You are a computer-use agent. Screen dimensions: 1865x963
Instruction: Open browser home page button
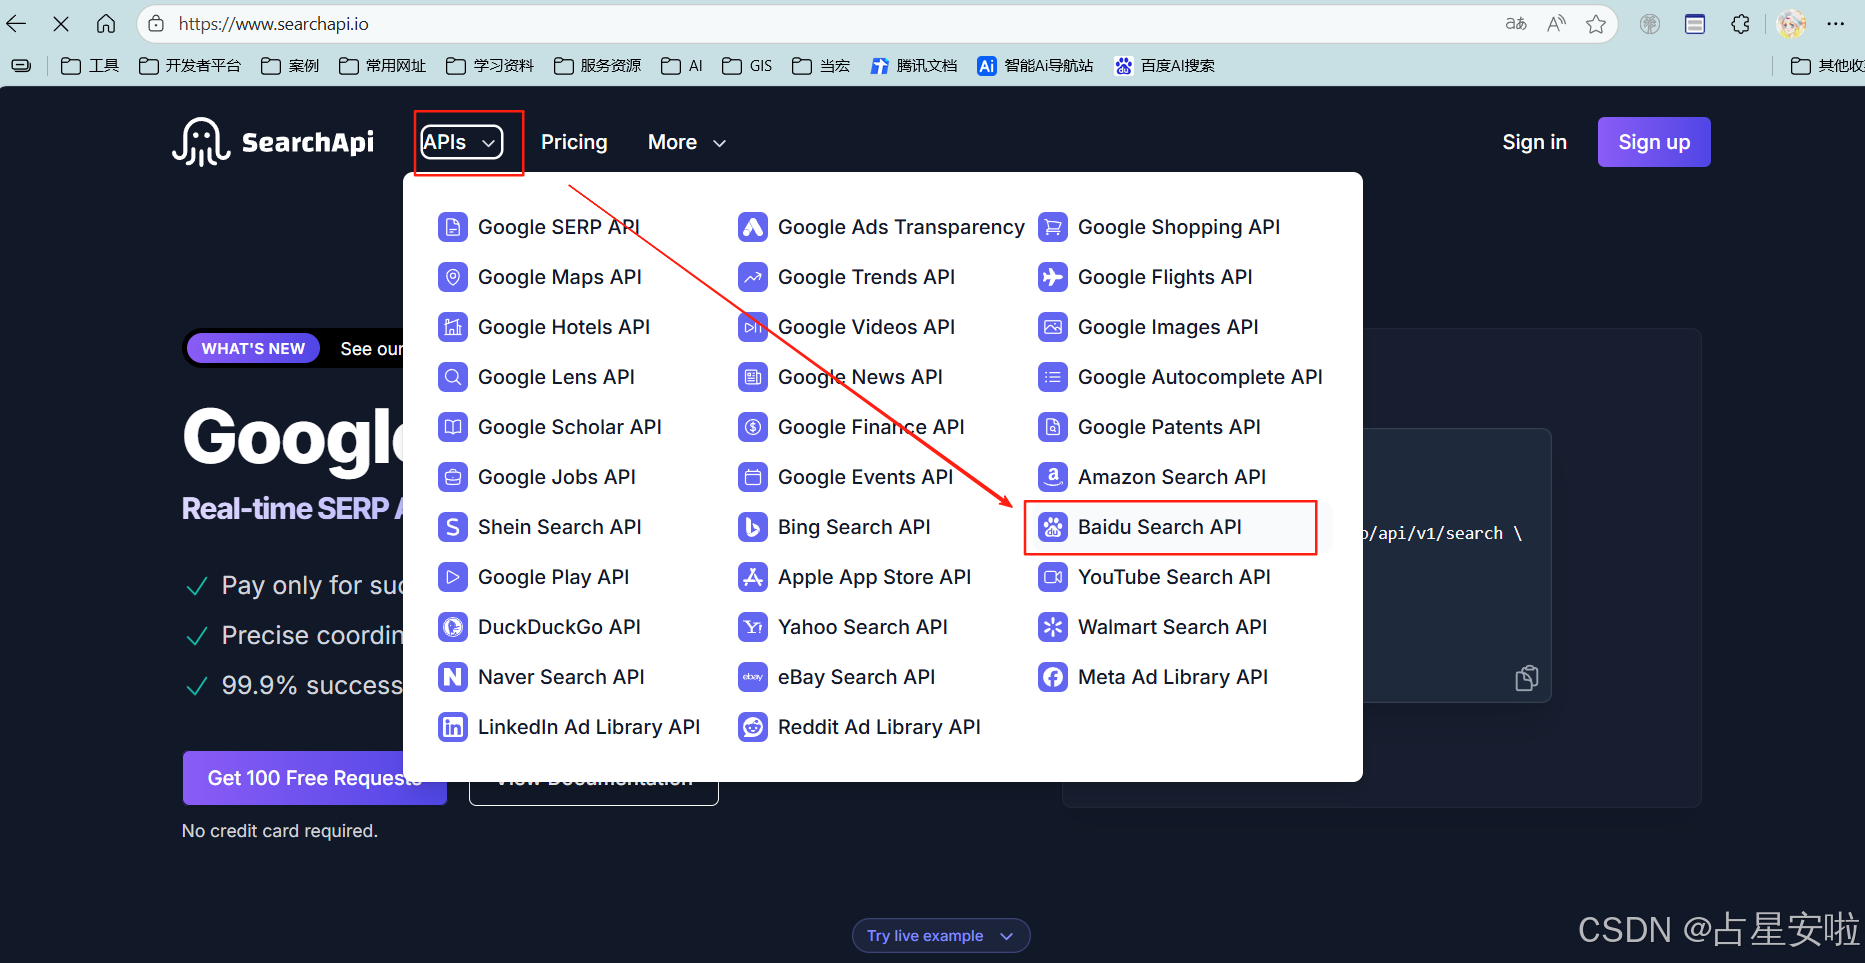tap(105, 24)
